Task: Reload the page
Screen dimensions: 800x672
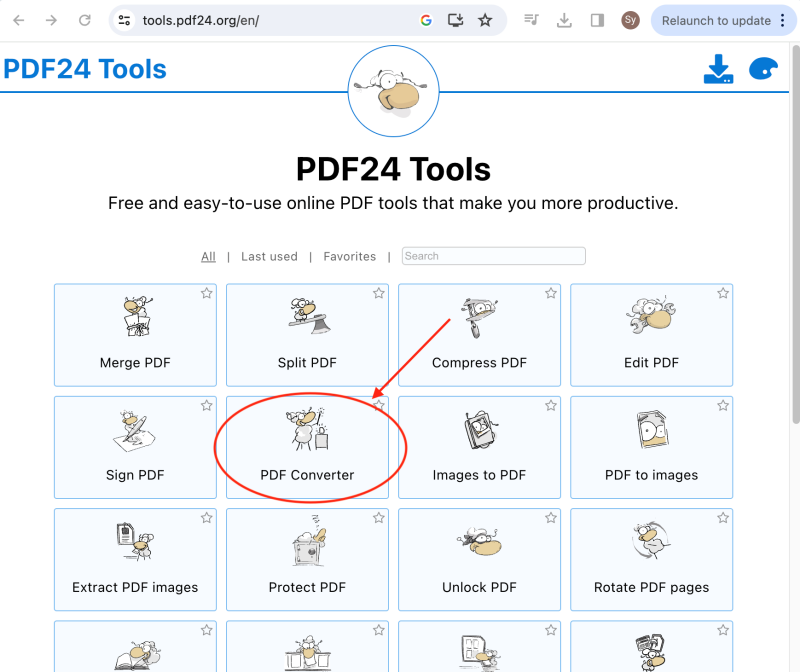Action: click(x=85, y=20)
